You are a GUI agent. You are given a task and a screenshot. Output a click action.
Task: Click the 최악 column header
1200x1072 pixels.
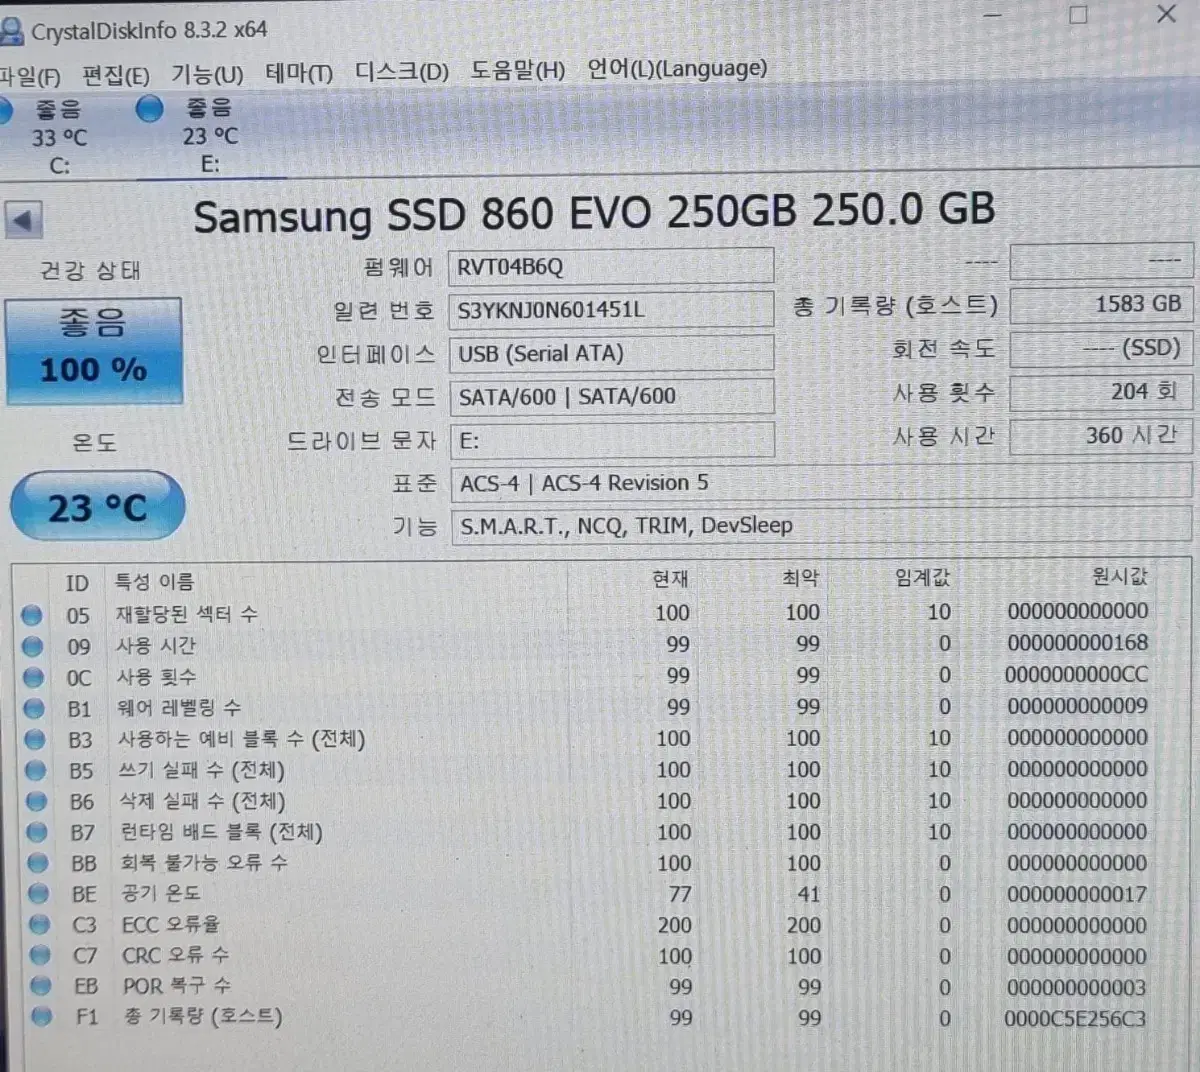(x=800, y=577)
